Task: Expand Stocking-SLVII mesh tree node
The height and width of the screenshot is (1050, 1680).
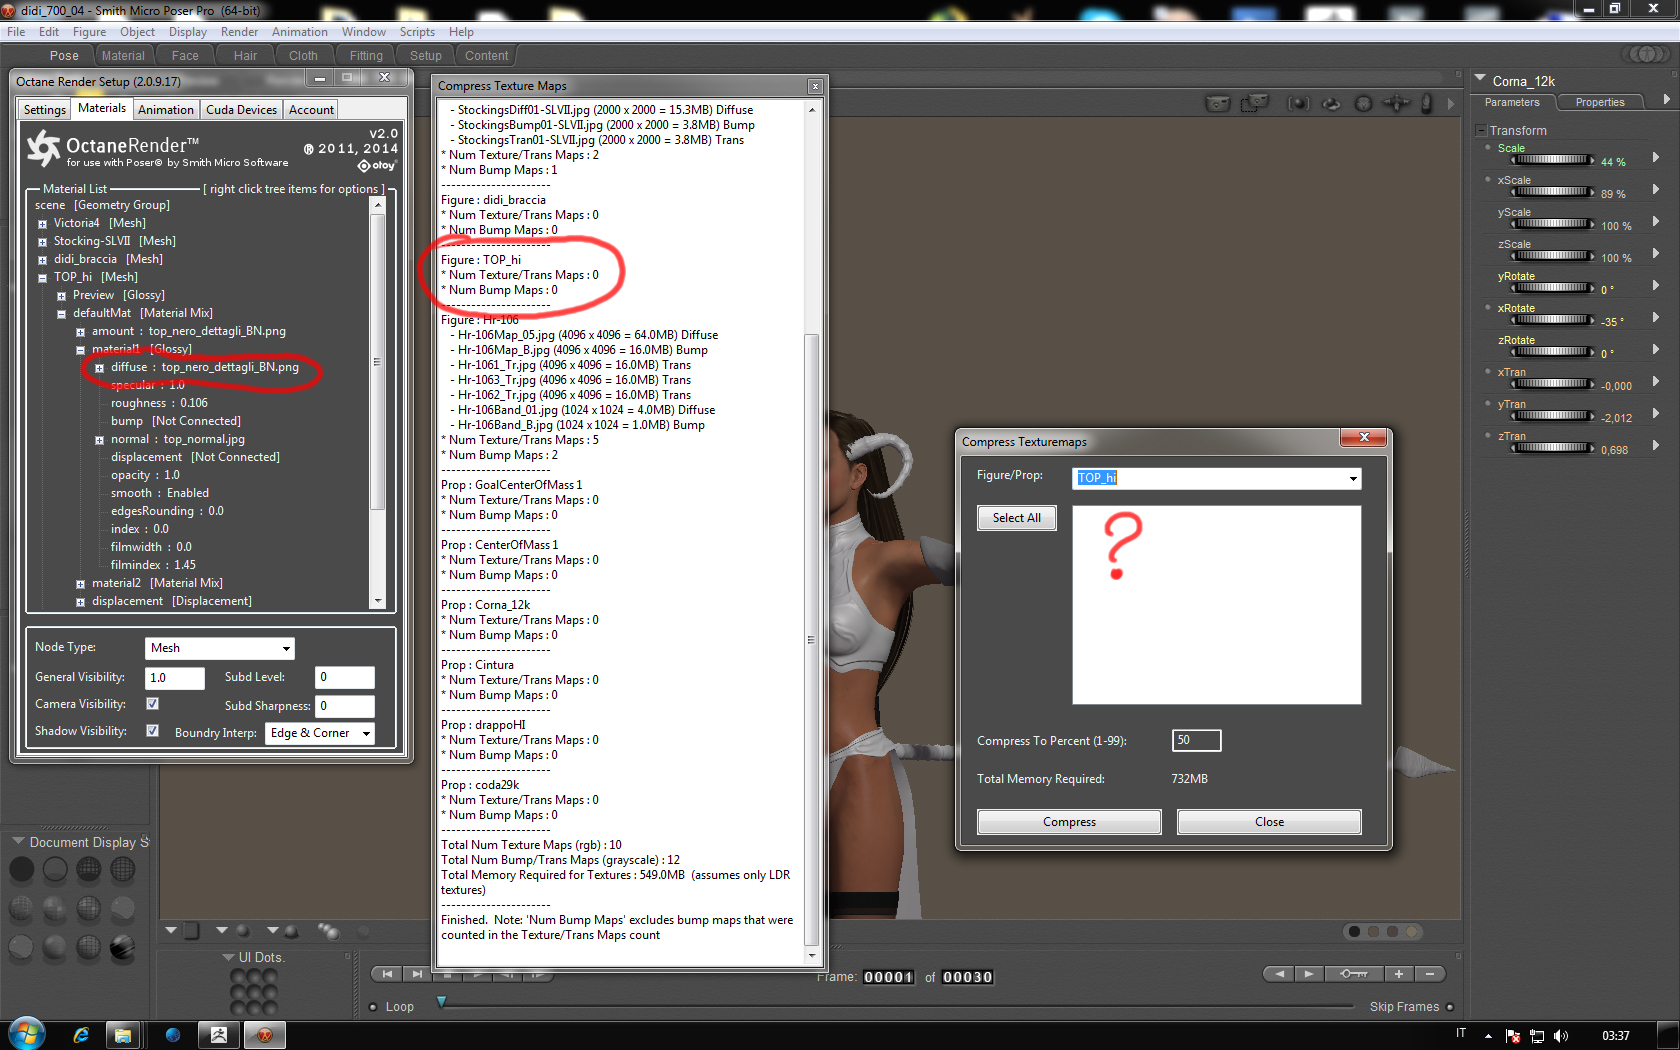Action: click(42, 242)
